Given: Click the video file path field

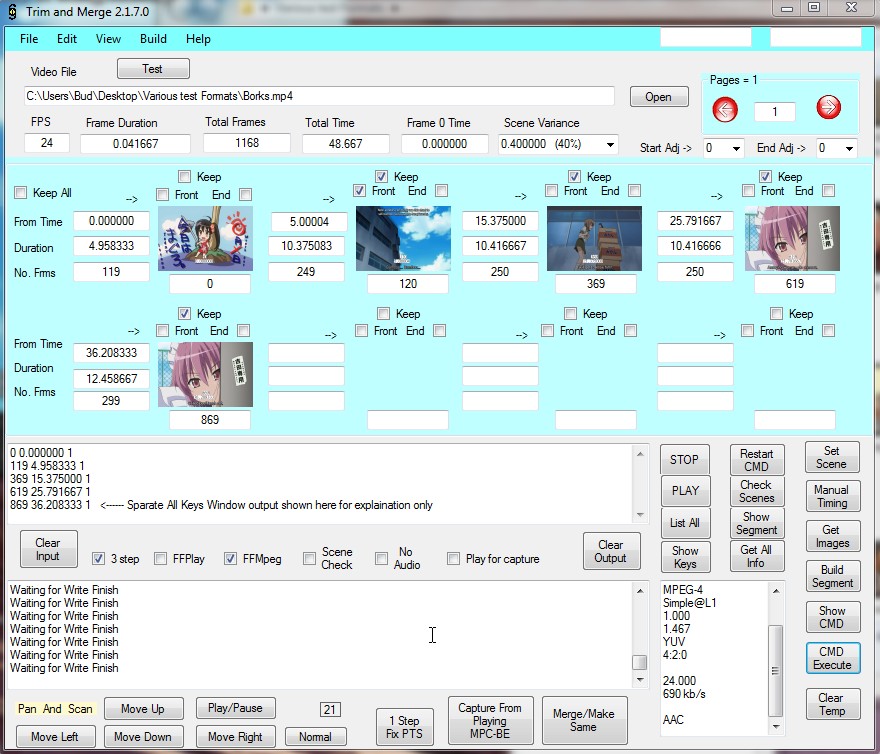Looking at the screenshot, I should [x=319, y=96].
